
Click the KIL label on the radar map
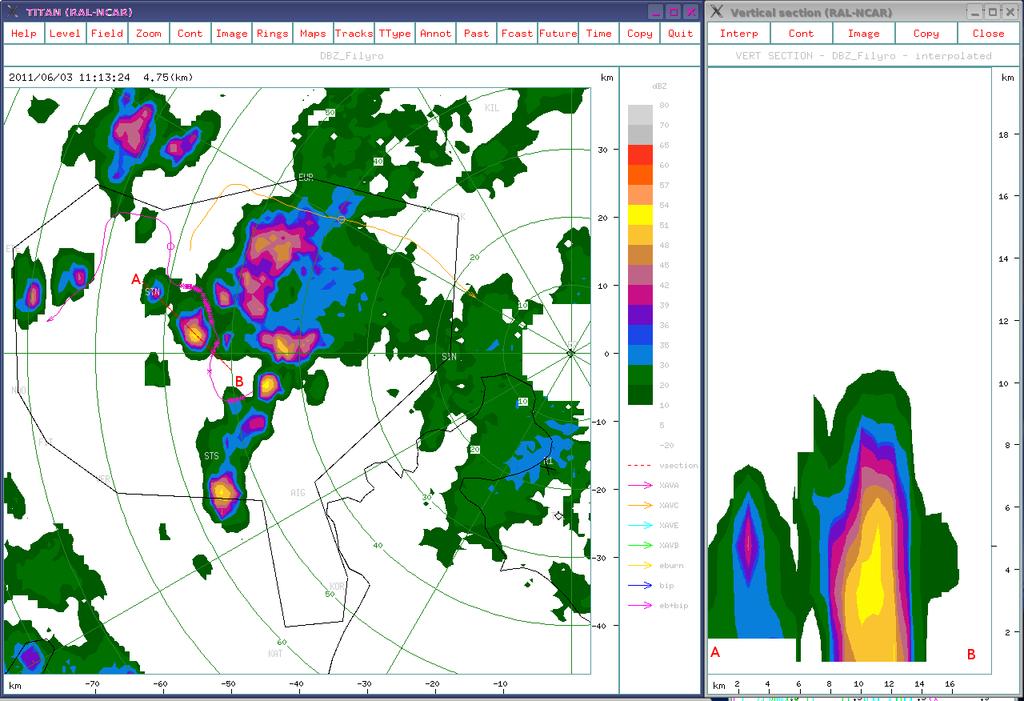pos(492,108)
